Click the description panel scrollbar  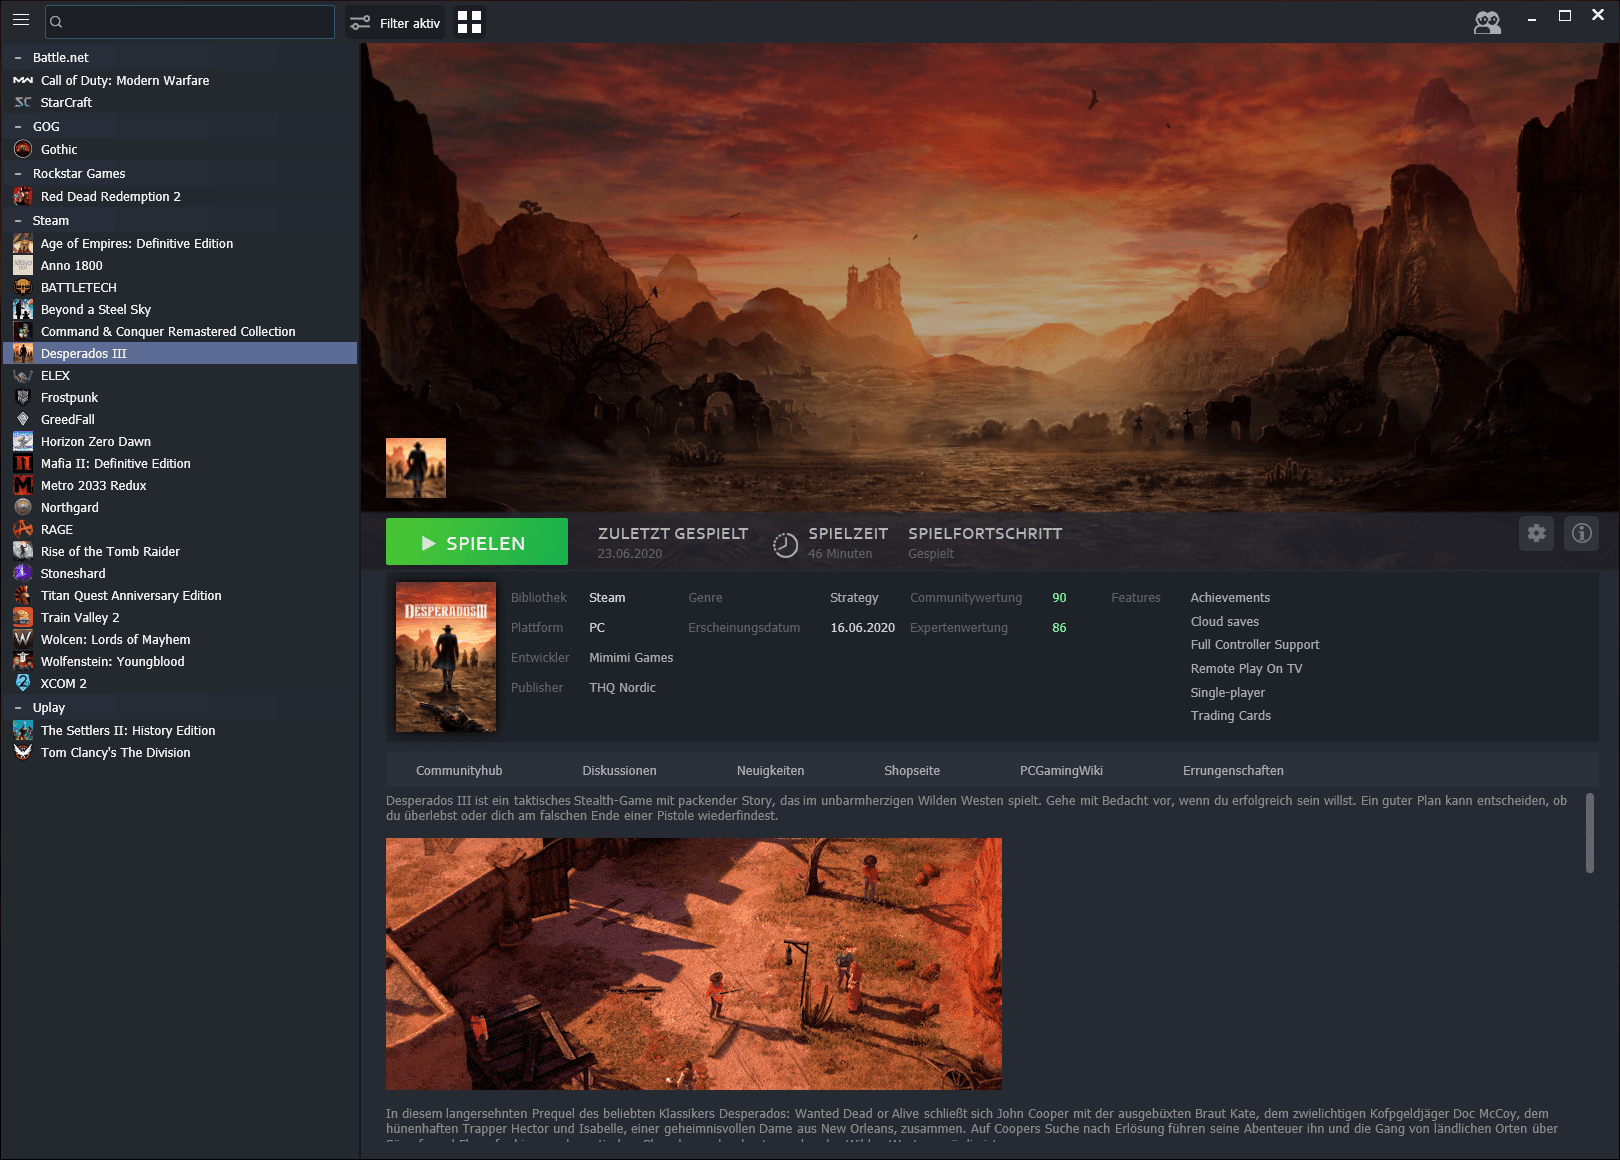pos(1590,833)
